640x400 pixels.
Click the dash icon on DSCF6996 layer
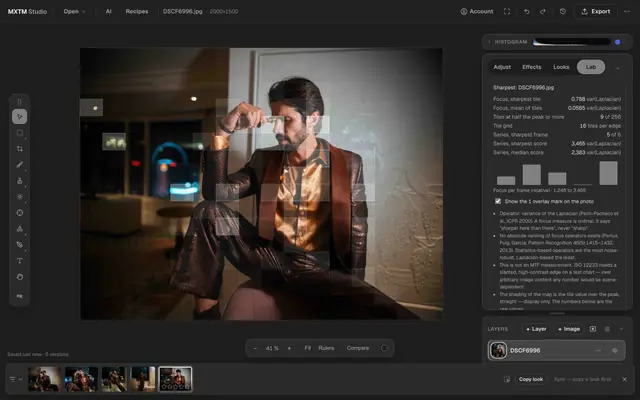coord(598,351)
